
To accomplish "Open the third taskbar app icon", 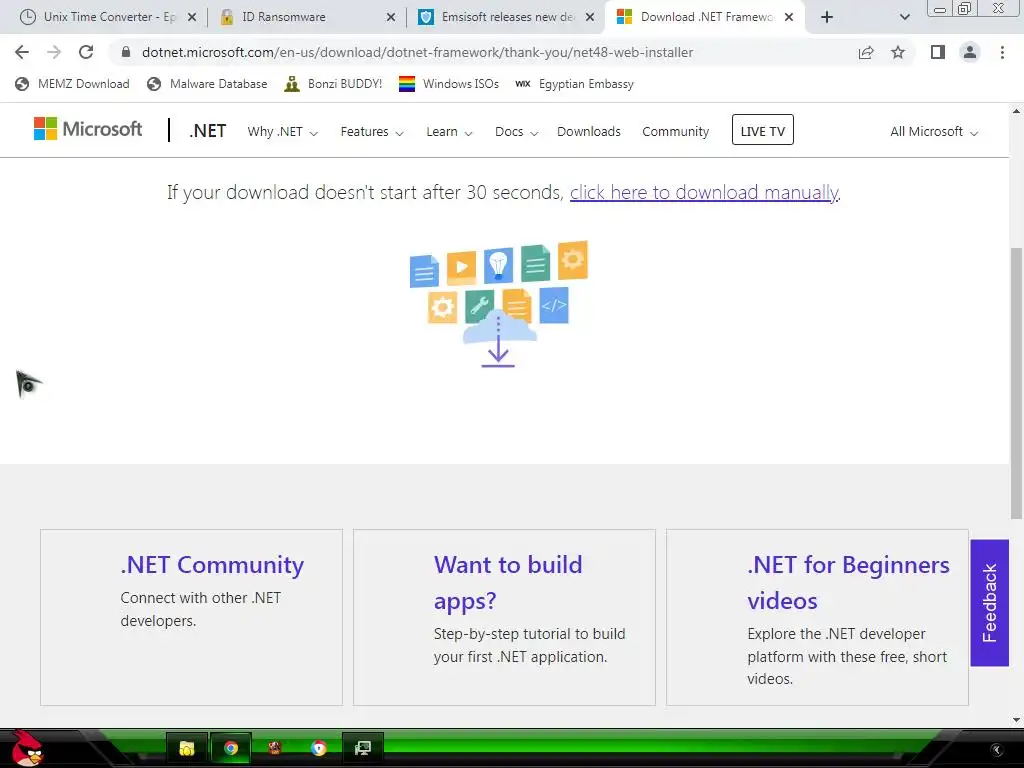I will pyautogui.click(x=275, y=748).
